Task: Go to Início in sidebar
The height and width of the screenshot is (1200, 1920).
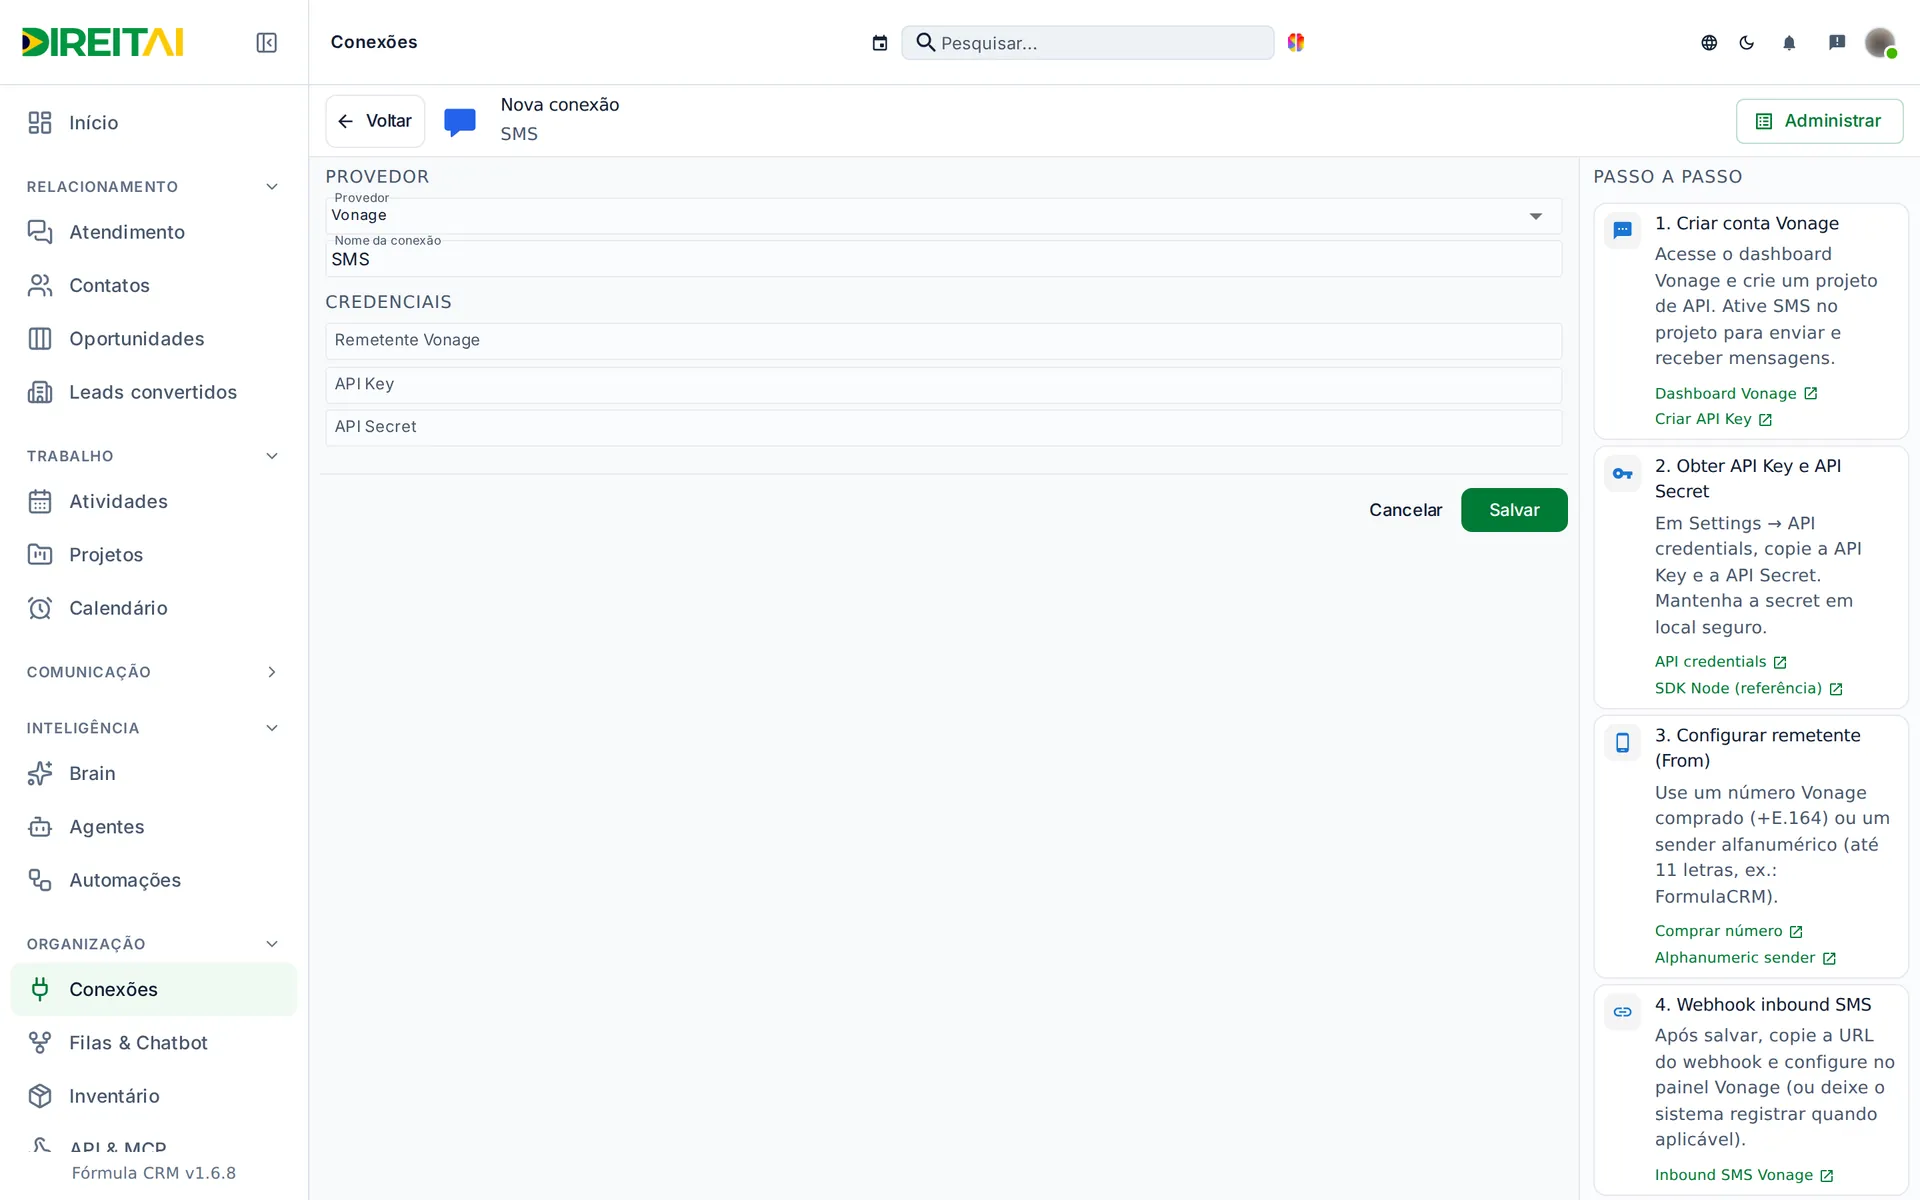Action: [154, 123]
